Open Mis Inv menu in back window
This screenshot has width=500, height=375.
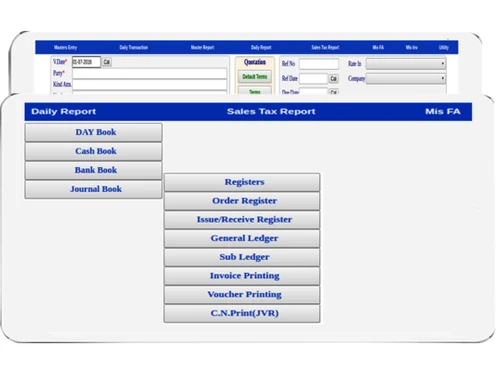click(412, 47)
